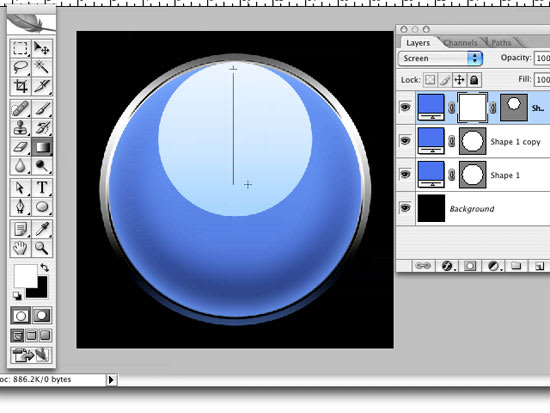The width and height of the screenshot is (550, 413).
Task: Hide the Shape 1 copy layer
Action: 405,141
